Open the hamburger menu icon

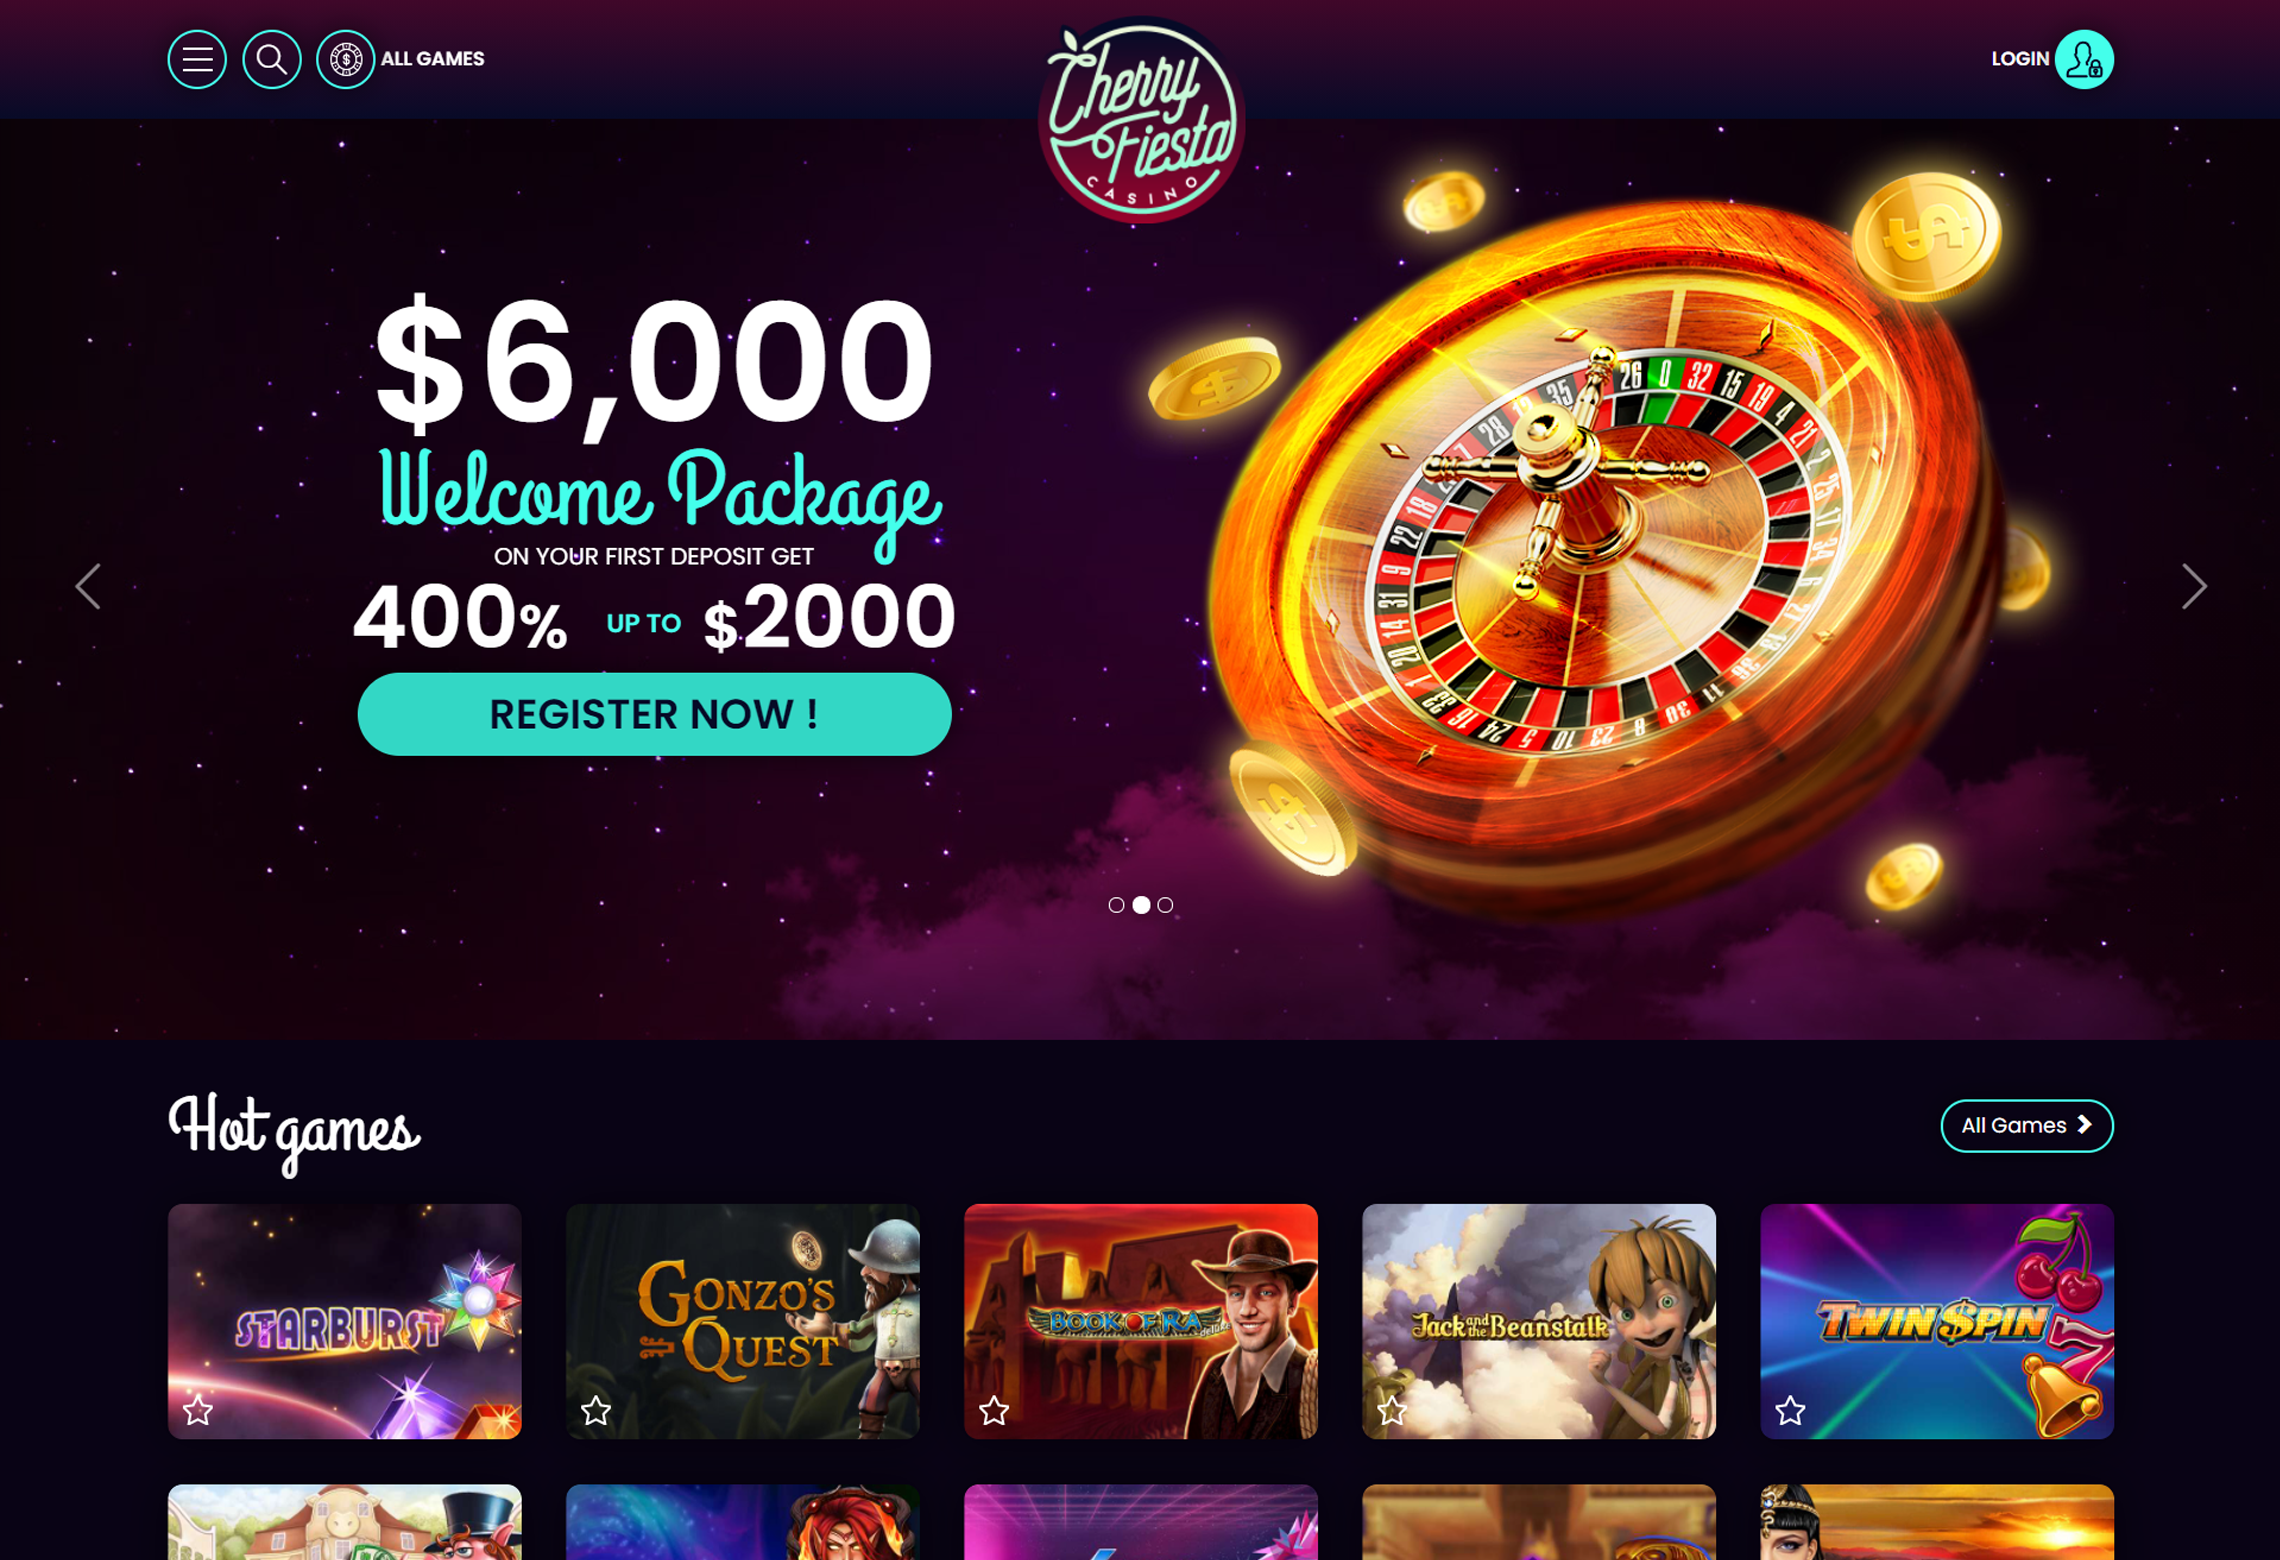pos(197,60)
